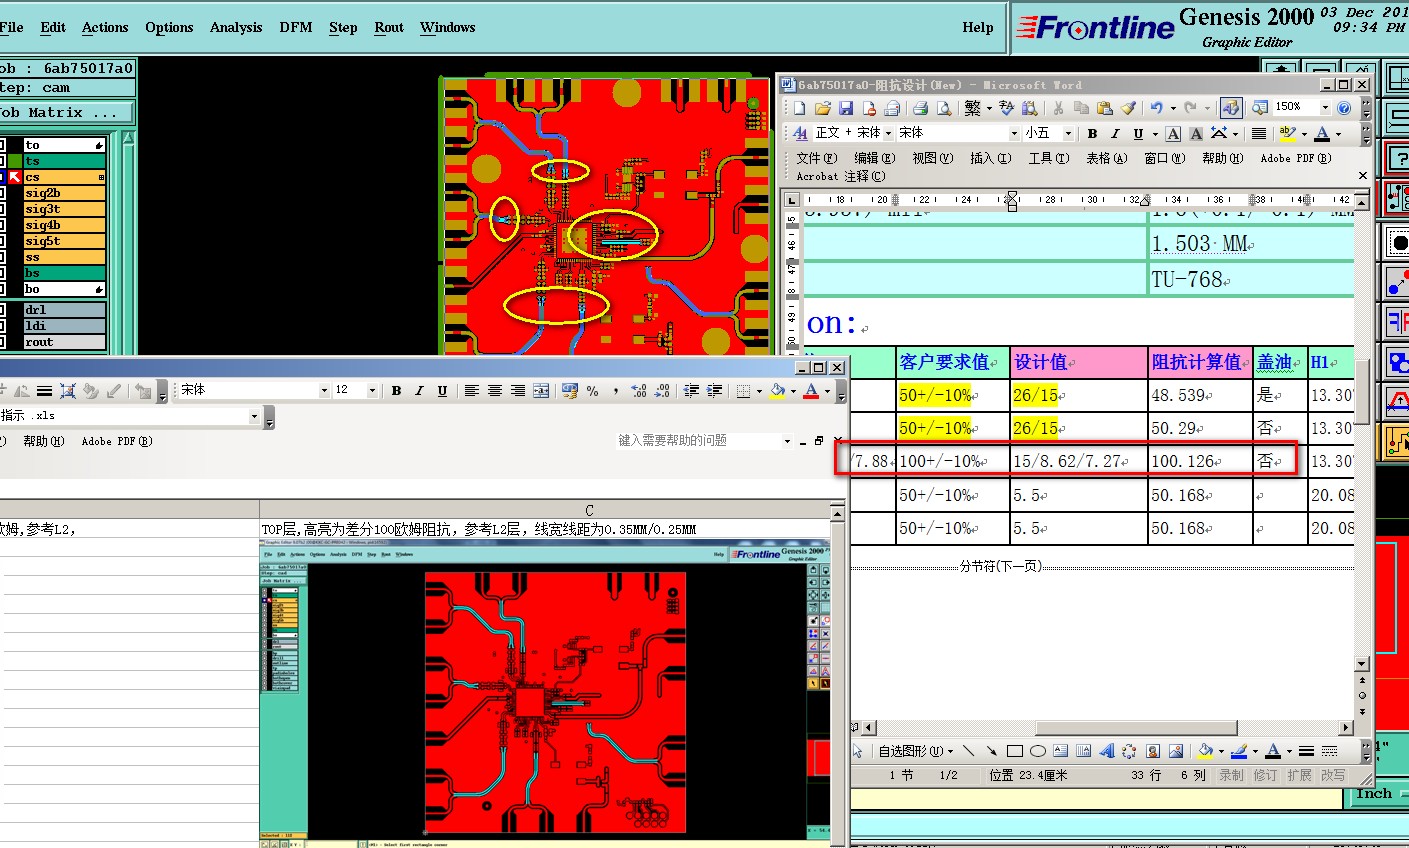Open the Word zoom 150% dropdown
The image size is (1409, 848).
(1325, 108)
